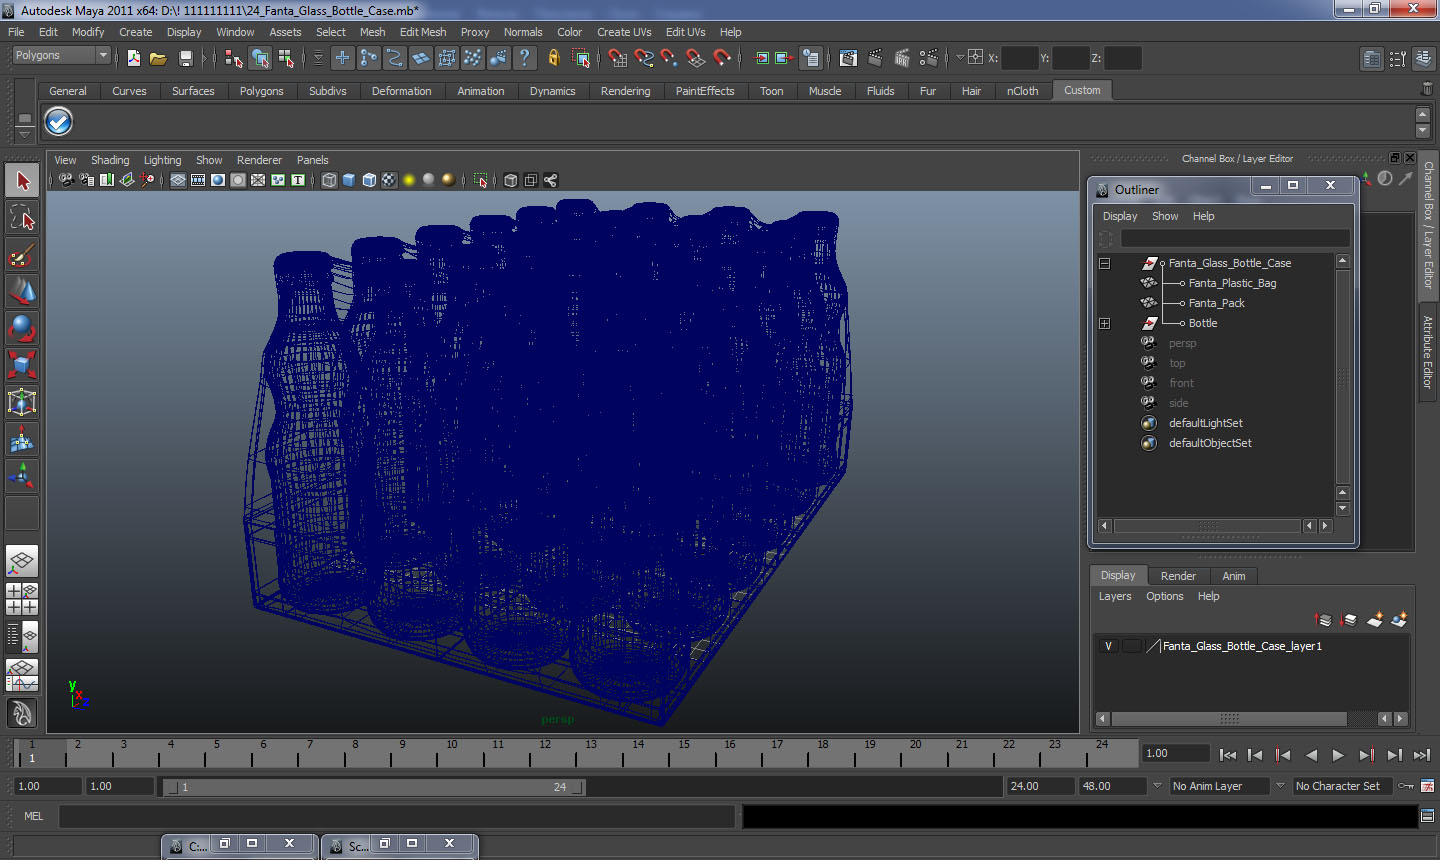
Task: Switch to persp/graph editor layout
Action: coord(22,675)
